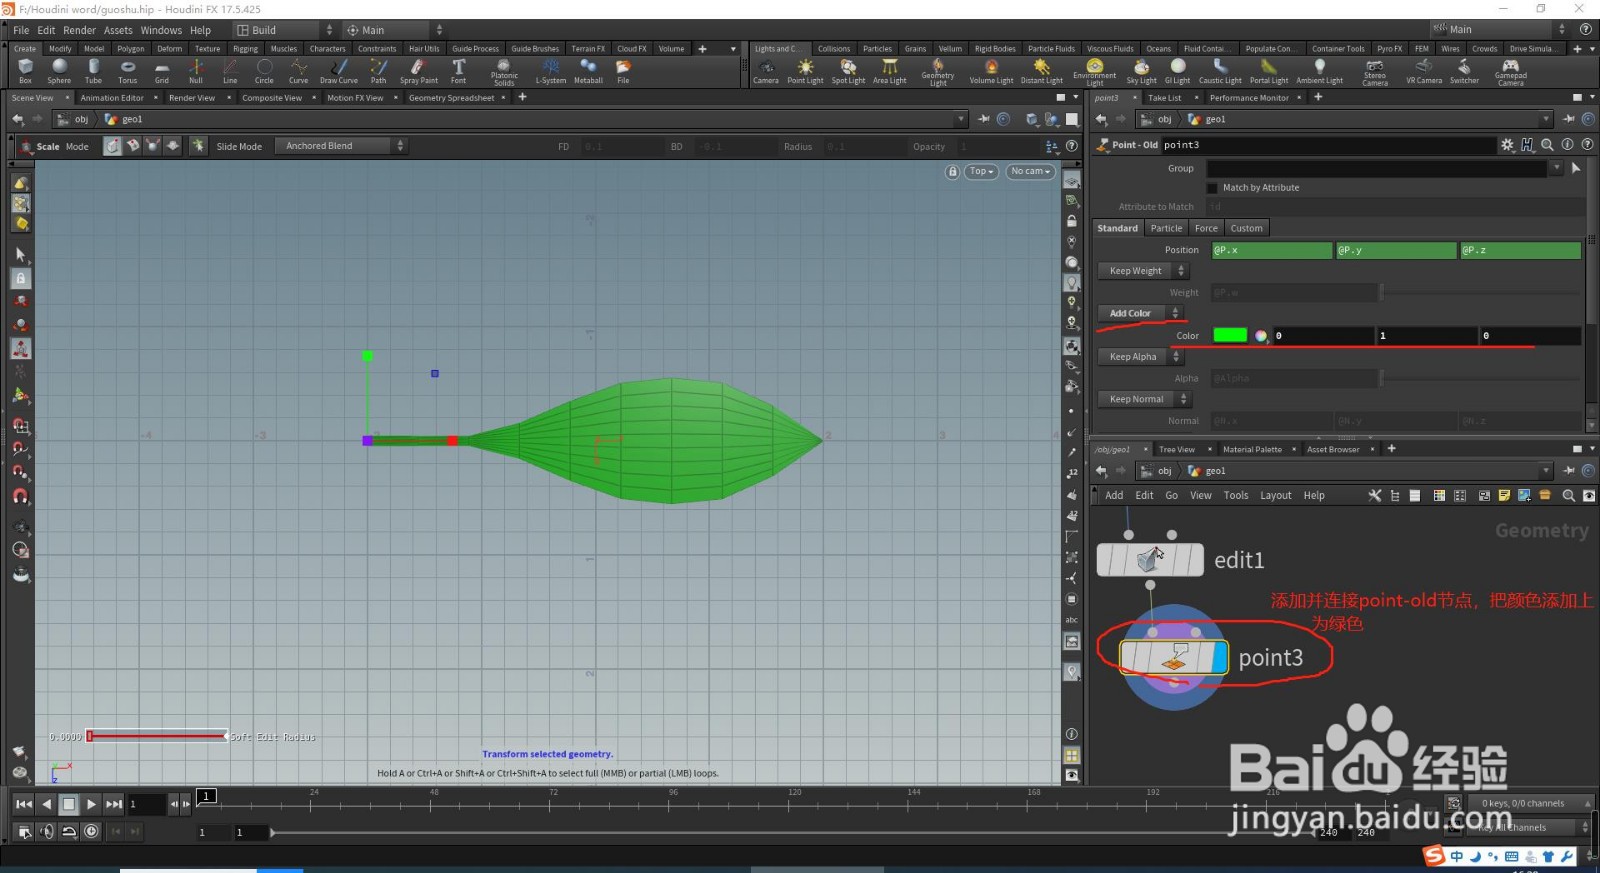This screenshot has height=873, width=1600.
Task: Open the Add Color dropdown
Action: pyautogui.click(x=1140, y=313)
